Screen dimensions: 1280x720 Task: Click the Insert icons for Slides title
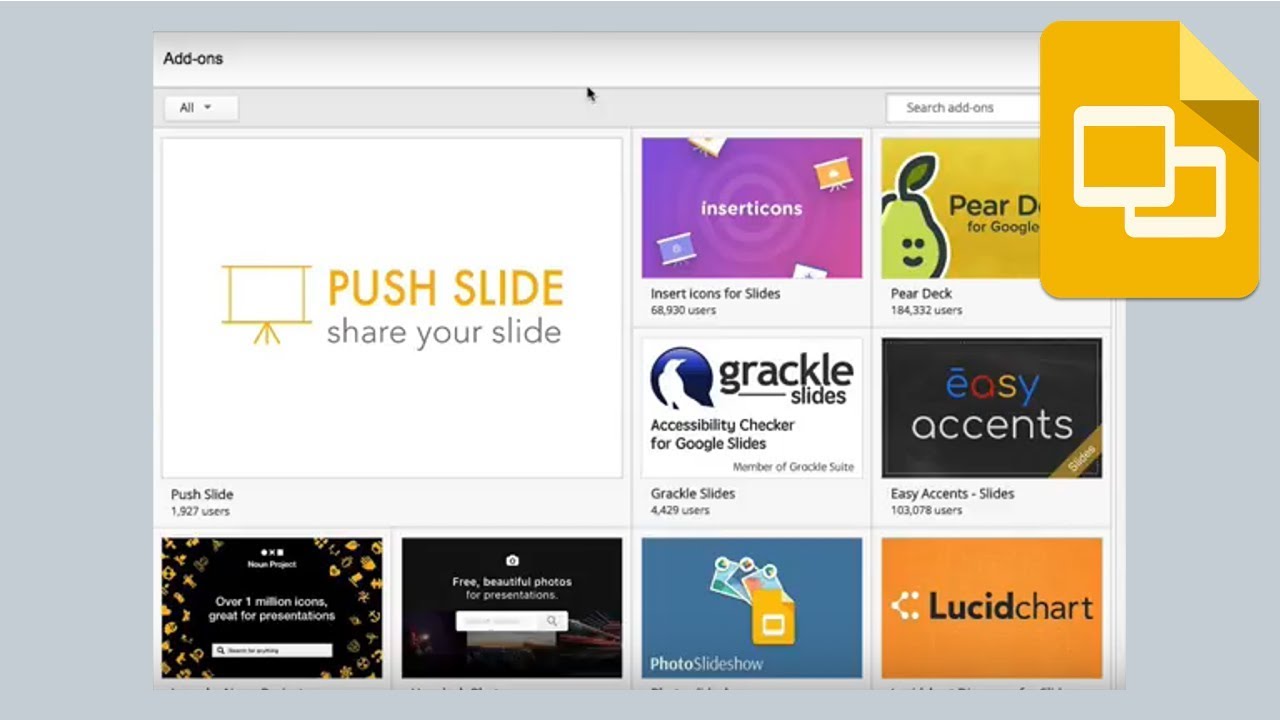point(715,294)
